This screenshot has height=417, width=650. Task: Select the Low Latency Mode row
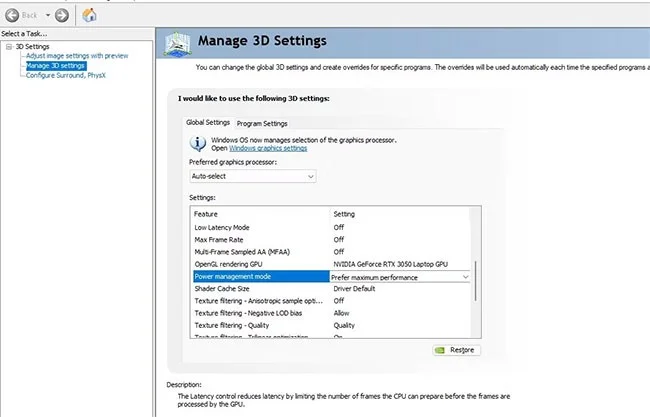click(260, 228)
